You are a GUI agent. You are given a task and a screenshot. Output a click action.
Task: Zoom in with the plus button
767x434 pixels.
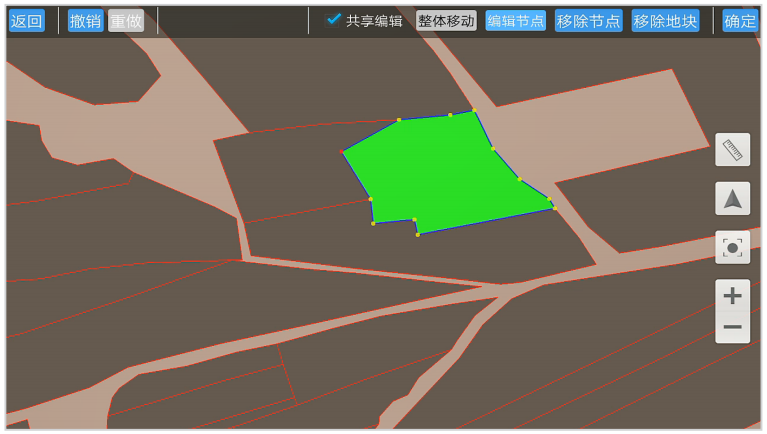732,296
